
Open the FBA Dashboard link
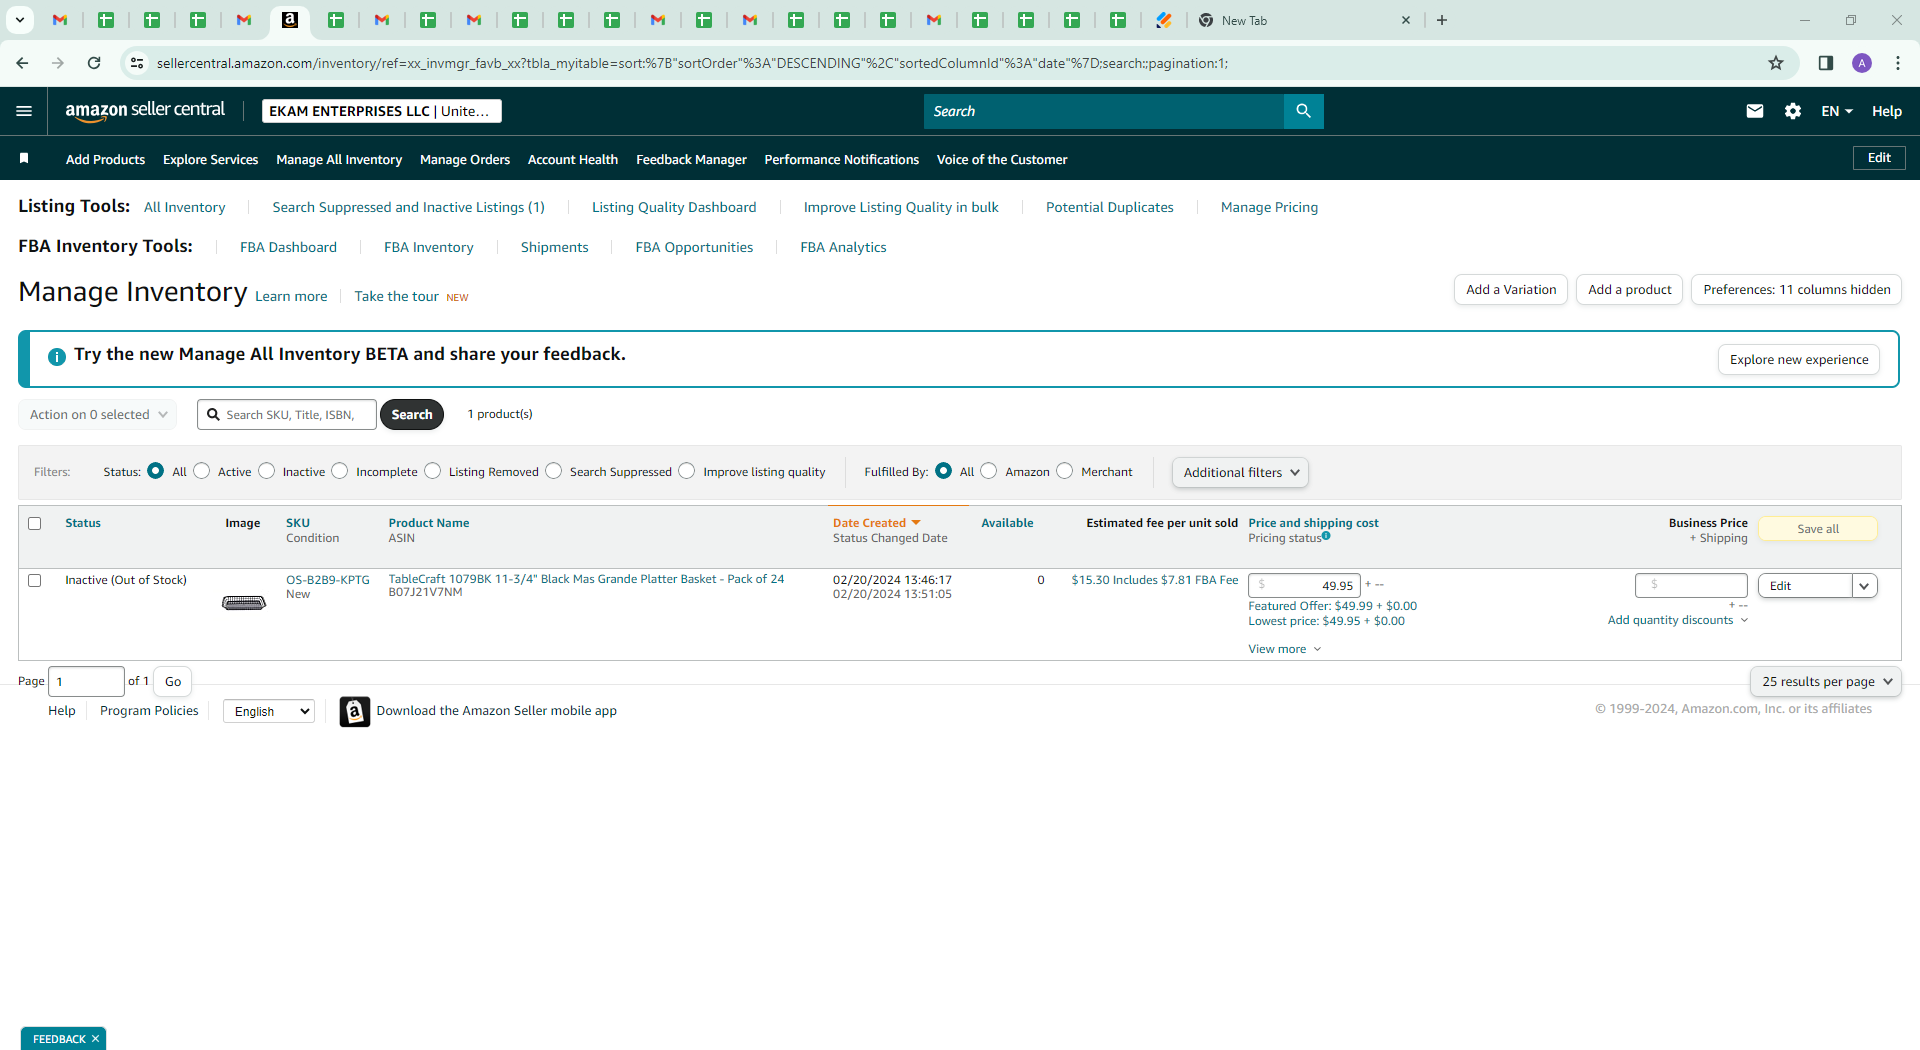tap(288, 247)
